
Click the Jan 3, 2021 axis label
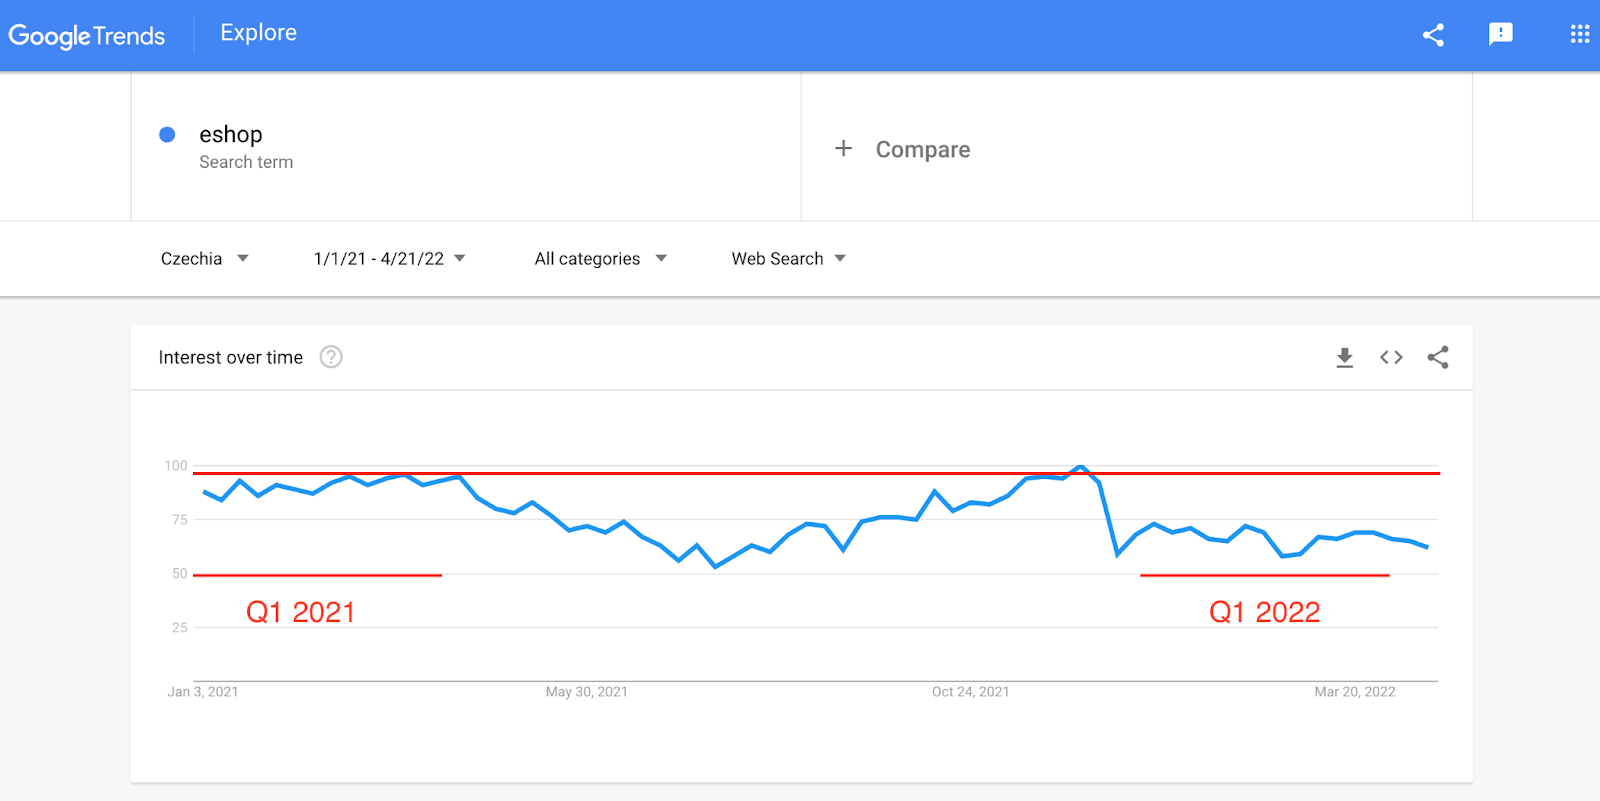pyautogui.click(x=203, y=691)
